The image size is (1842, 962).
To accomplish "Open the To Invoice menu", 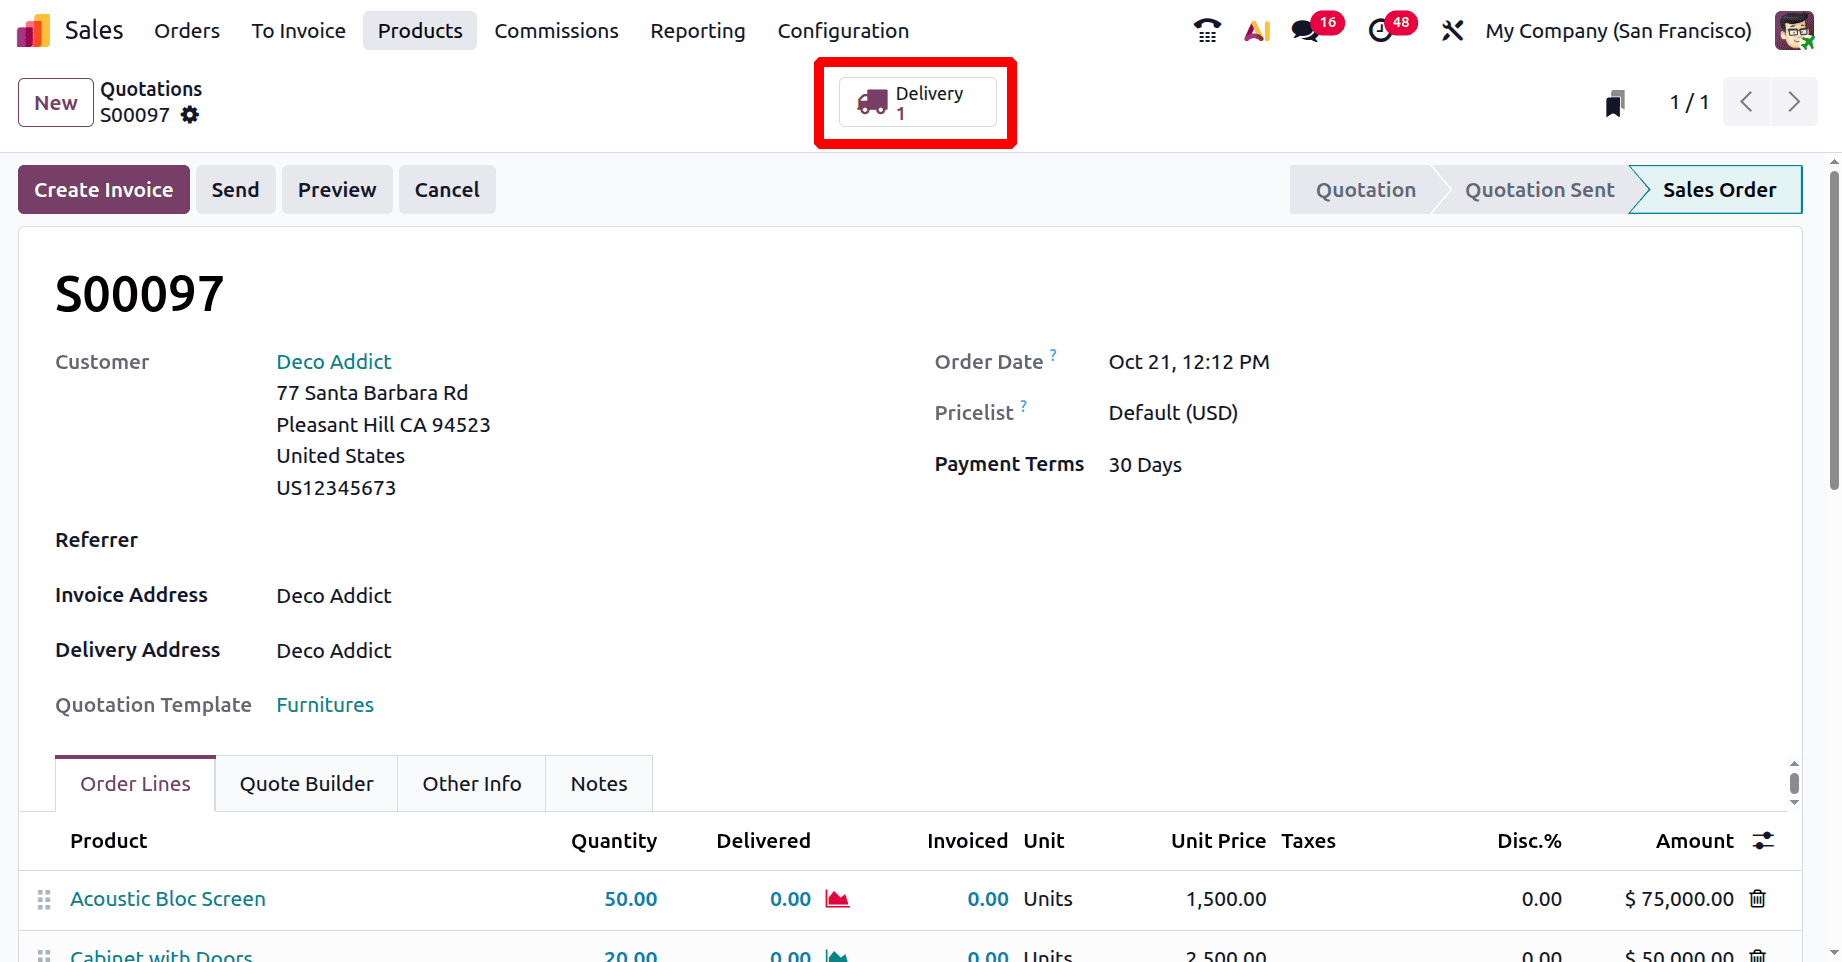I will (x=299, y=31).
